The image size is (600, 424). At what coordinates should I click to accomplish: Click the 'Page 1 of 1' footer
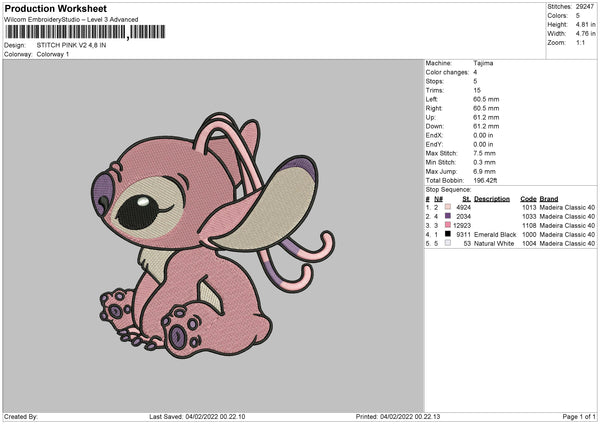click(579, 417)
